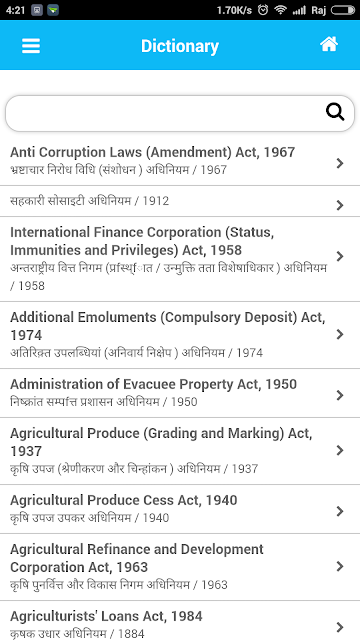Expand chevron for the 1912 Hindi-only entry
This screenshot has width=360, height=640.
[340, 205]
